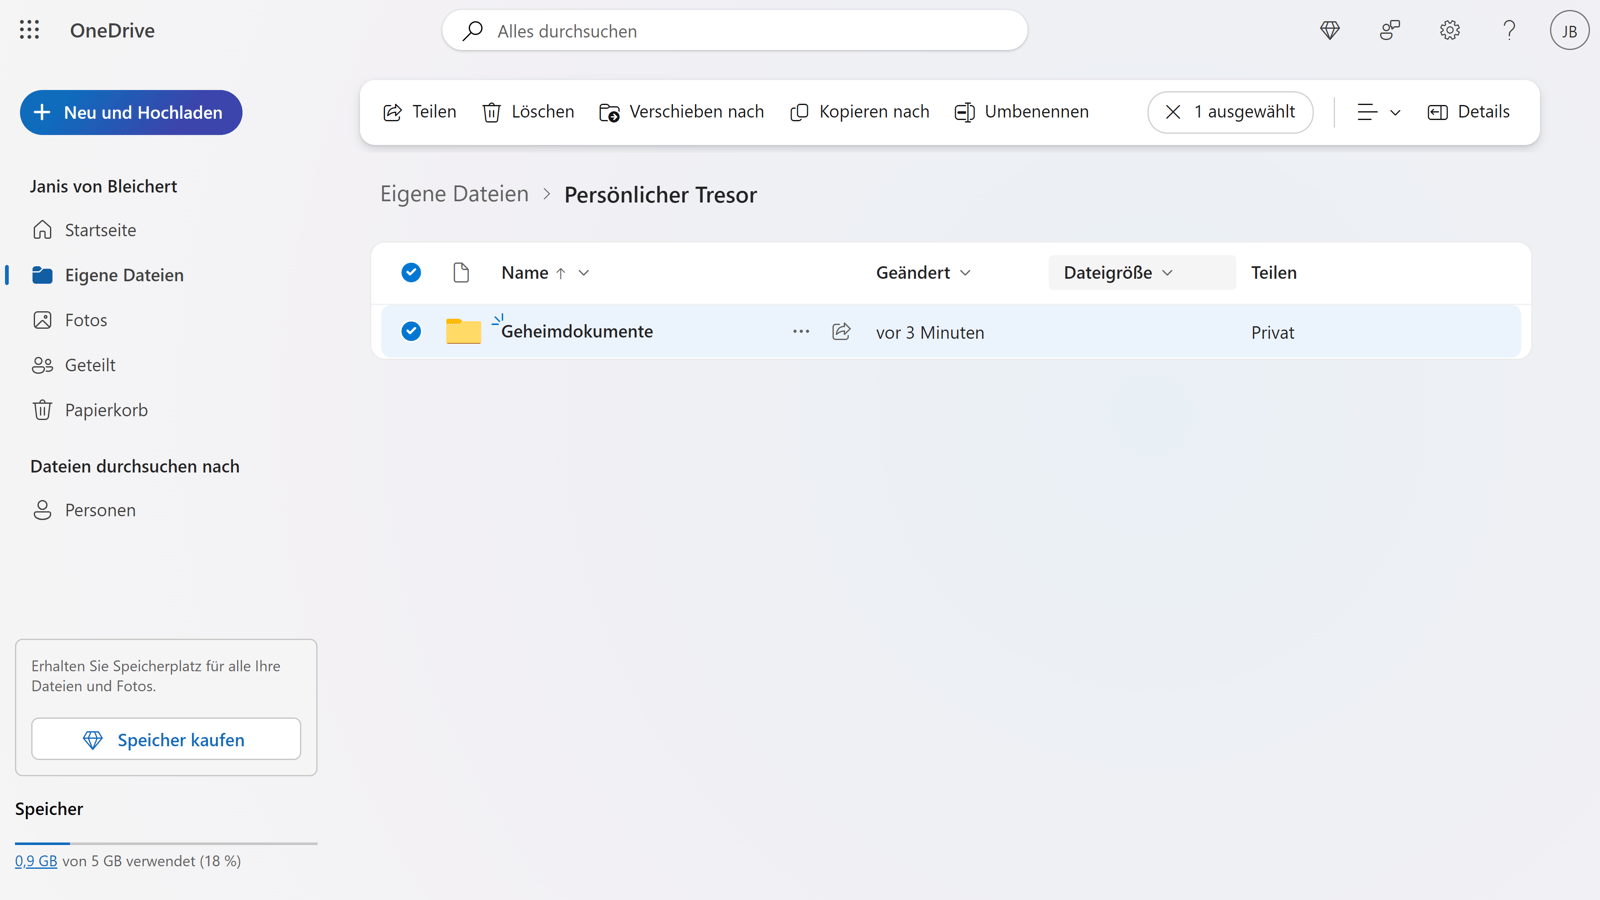
Task: Click the JB account avatar
Action: coord(1569,30)
